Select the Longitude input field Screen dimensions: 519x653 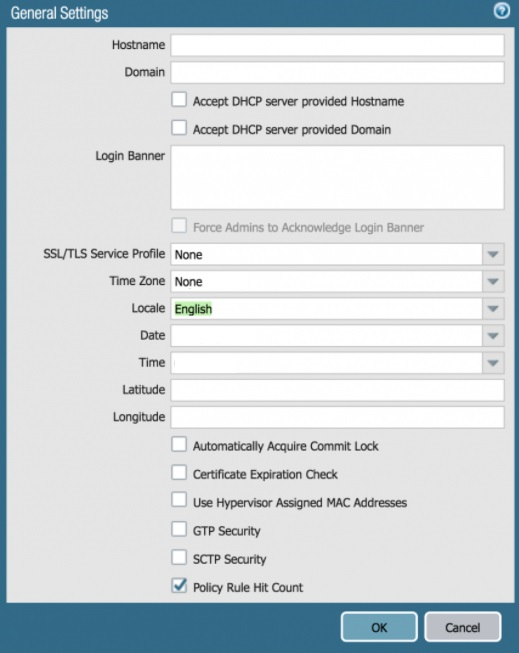click(337, 417)
